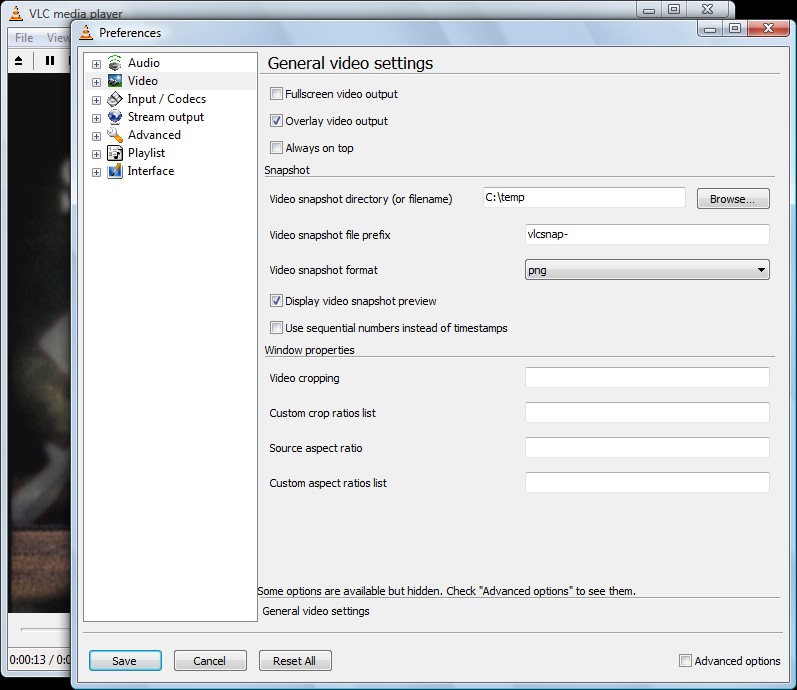The height and width of the screenshot is (690, 797).
Task: Uncheck Overlay video output
Action: tap(276, 121)
